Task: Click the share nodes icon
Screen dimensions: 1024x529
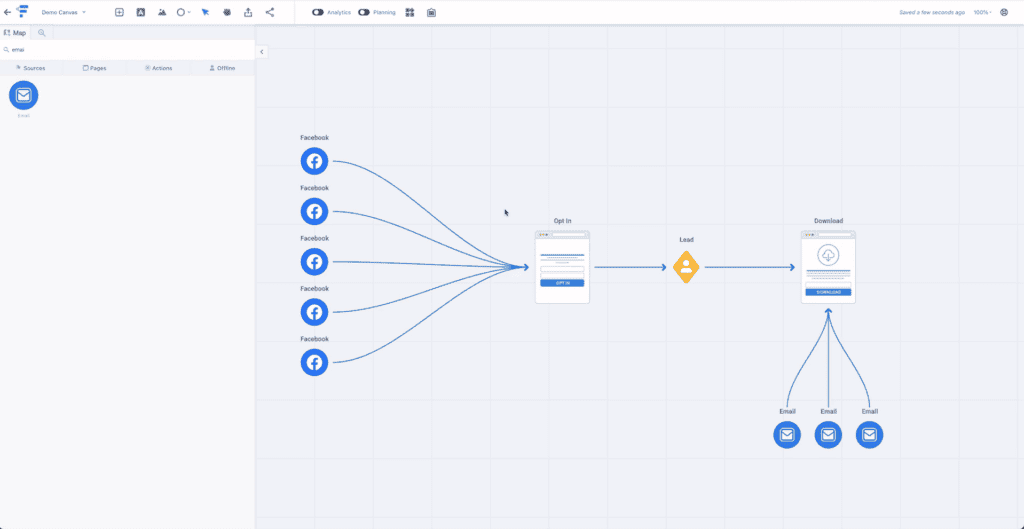Action: [x=270, y=12]
